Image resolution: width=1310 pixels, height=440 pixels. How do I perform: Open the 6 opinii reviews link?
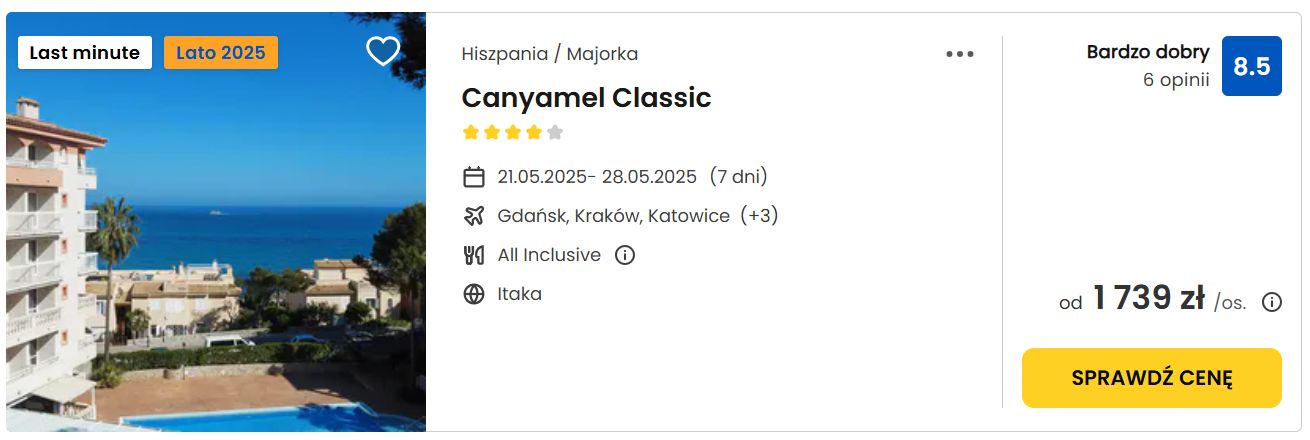(x=1176, y=80)
